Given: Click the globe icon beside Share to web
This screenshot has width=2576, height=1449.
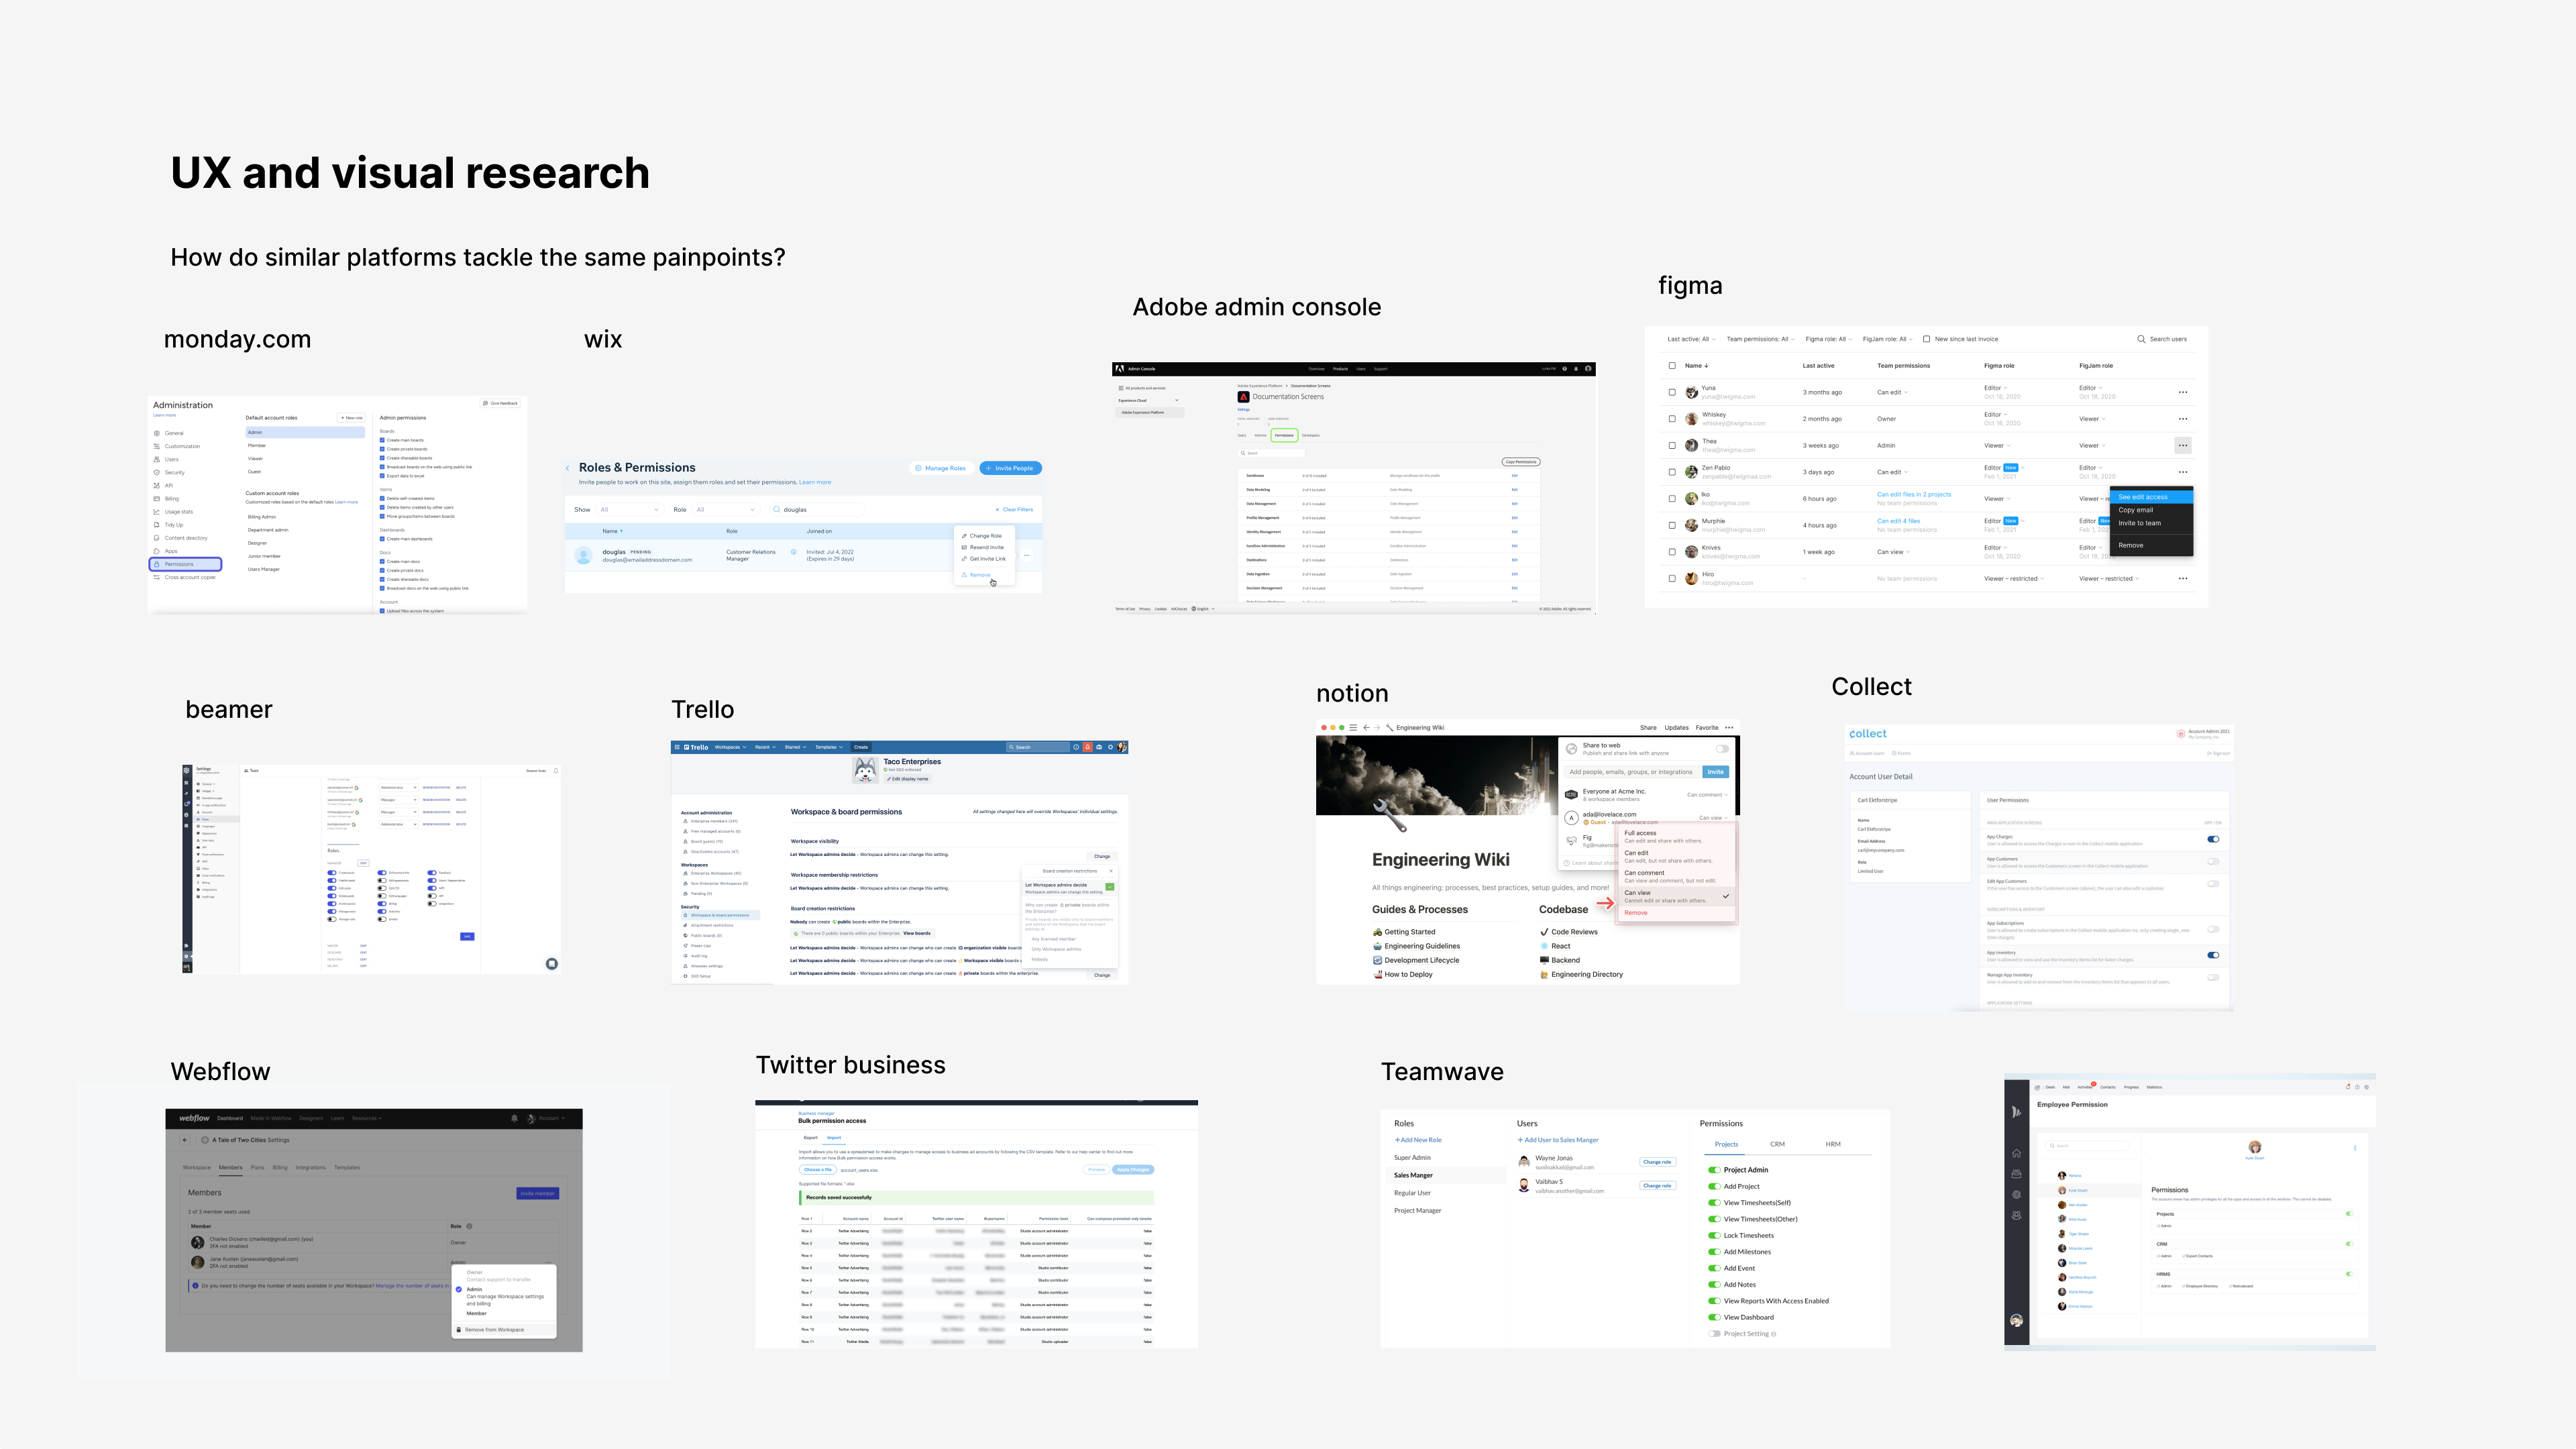Looking at the screenshot, I should (1572, 748).
